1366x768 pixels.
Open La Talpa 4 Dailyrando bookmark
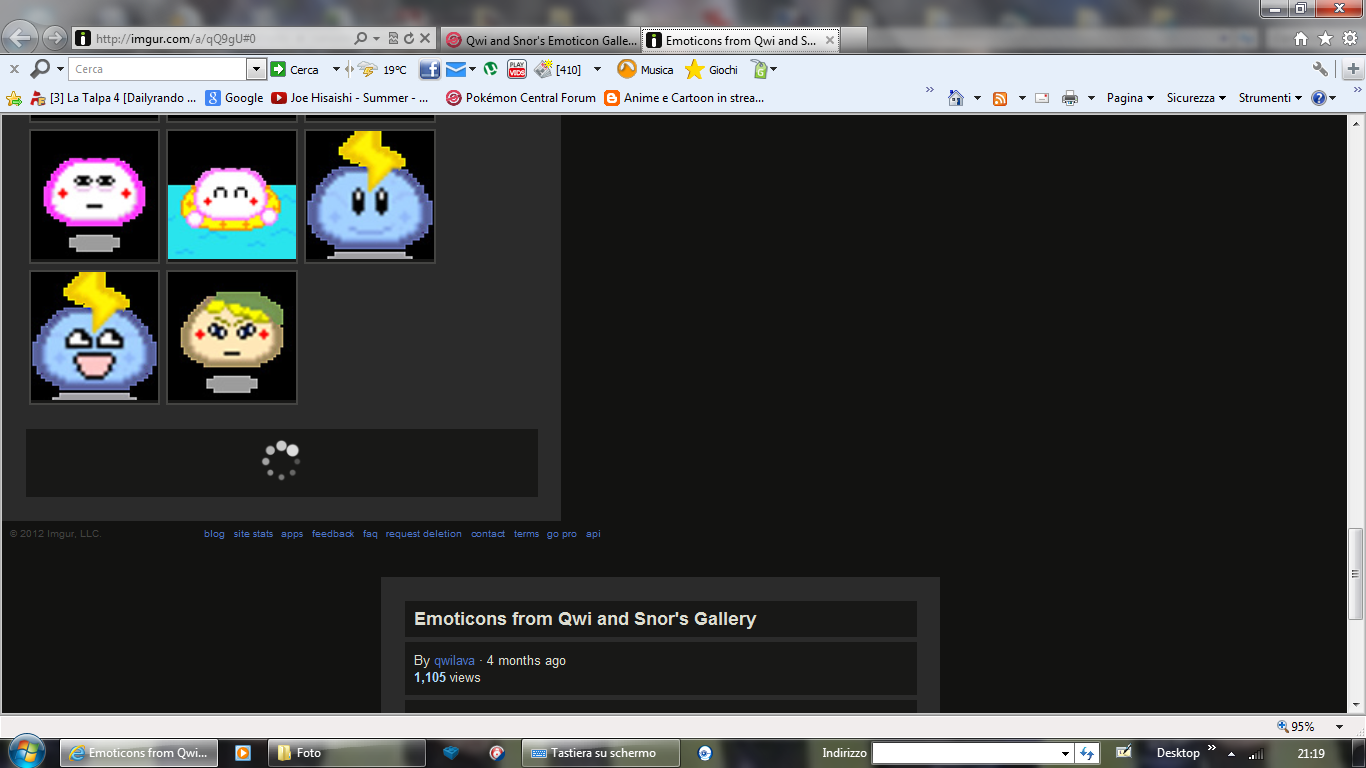(x=114, y=98)
